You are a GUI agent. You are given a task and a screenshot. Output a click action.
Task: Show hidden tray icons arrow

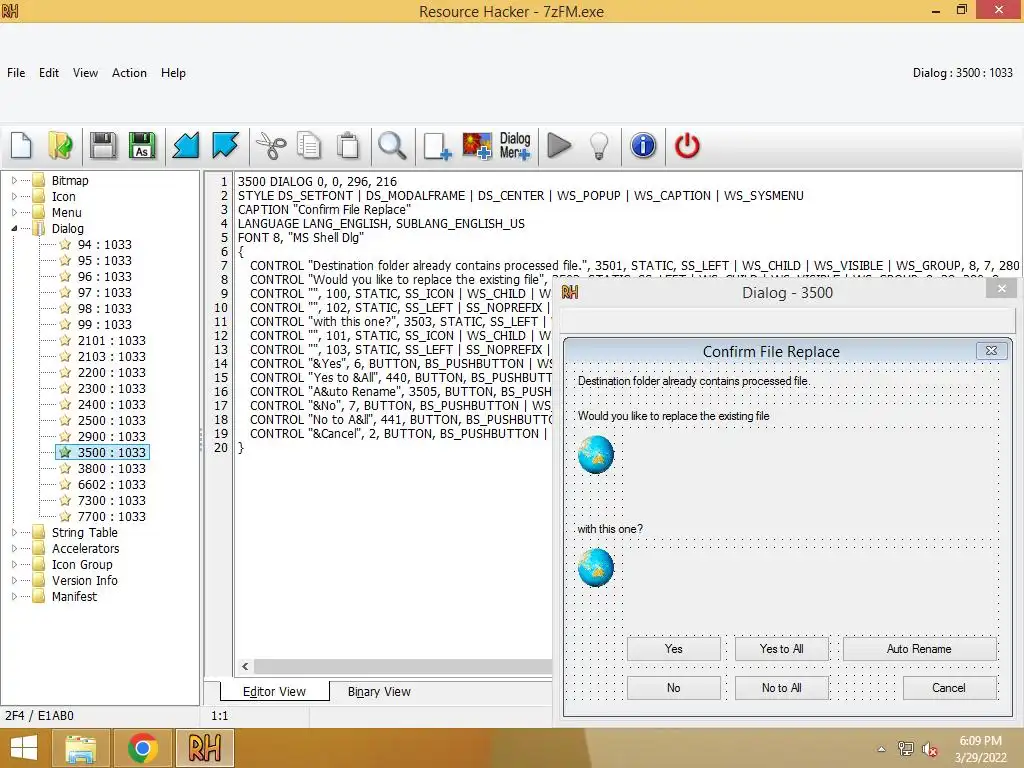881,749
